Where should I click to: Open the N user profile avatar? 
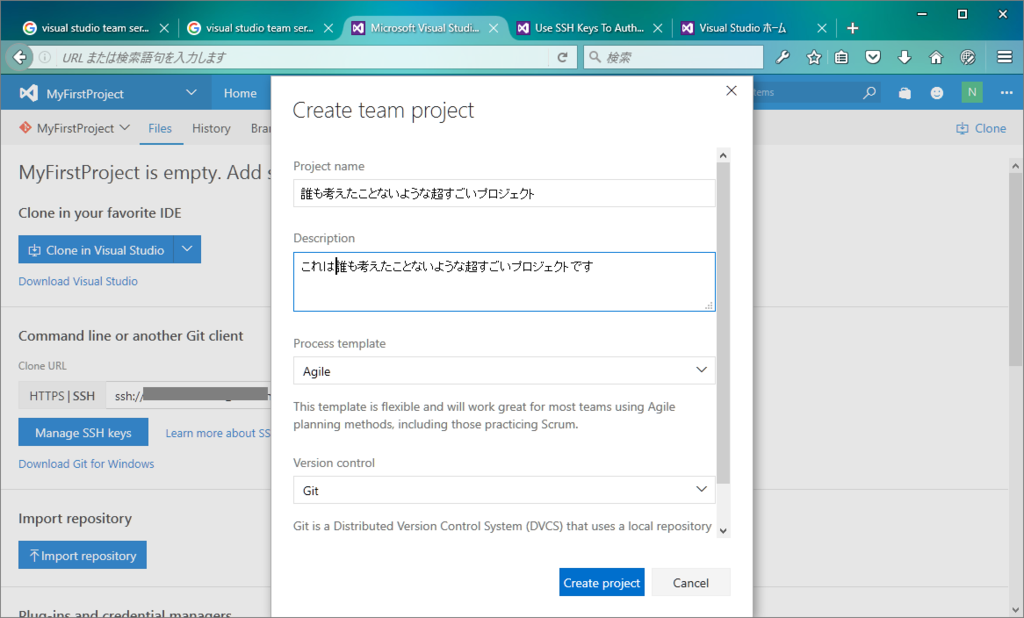pos(972,92)
